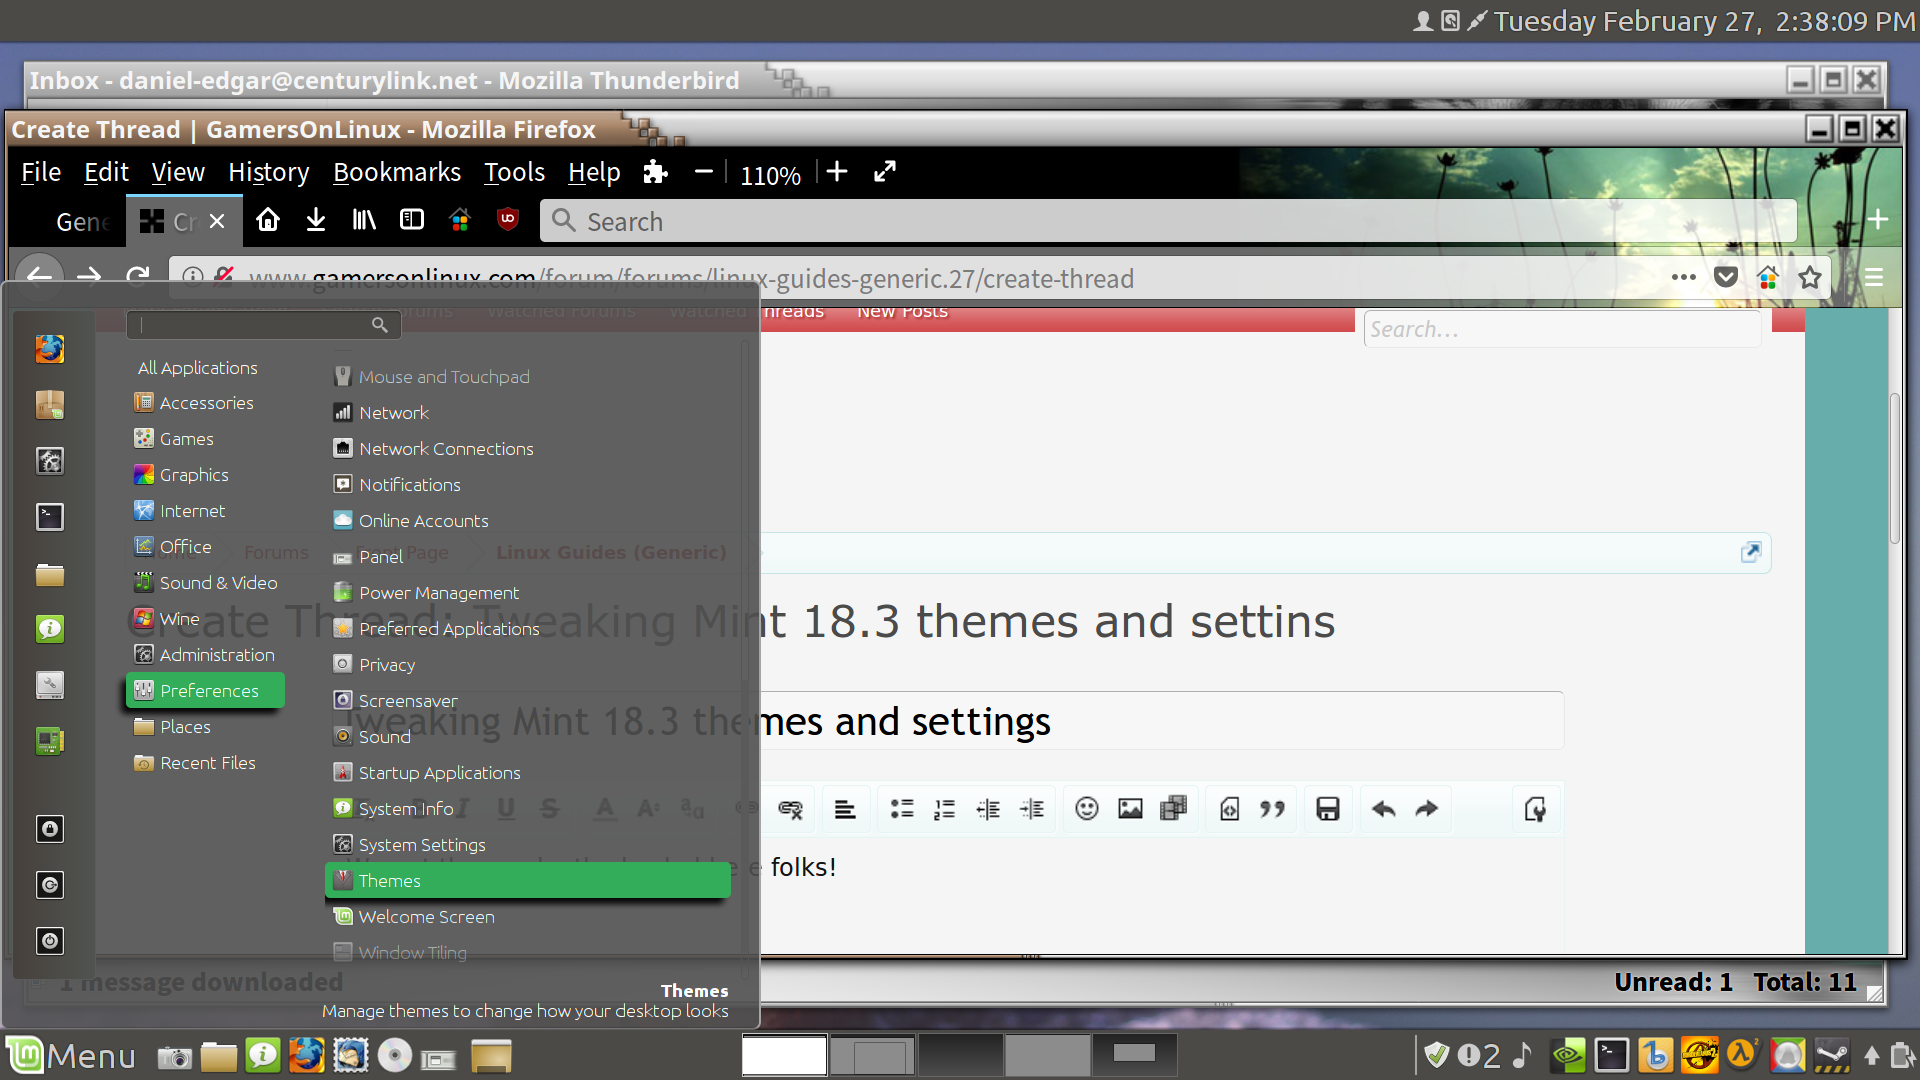Click the Save Draft floppy icon

pos(1328,809)
